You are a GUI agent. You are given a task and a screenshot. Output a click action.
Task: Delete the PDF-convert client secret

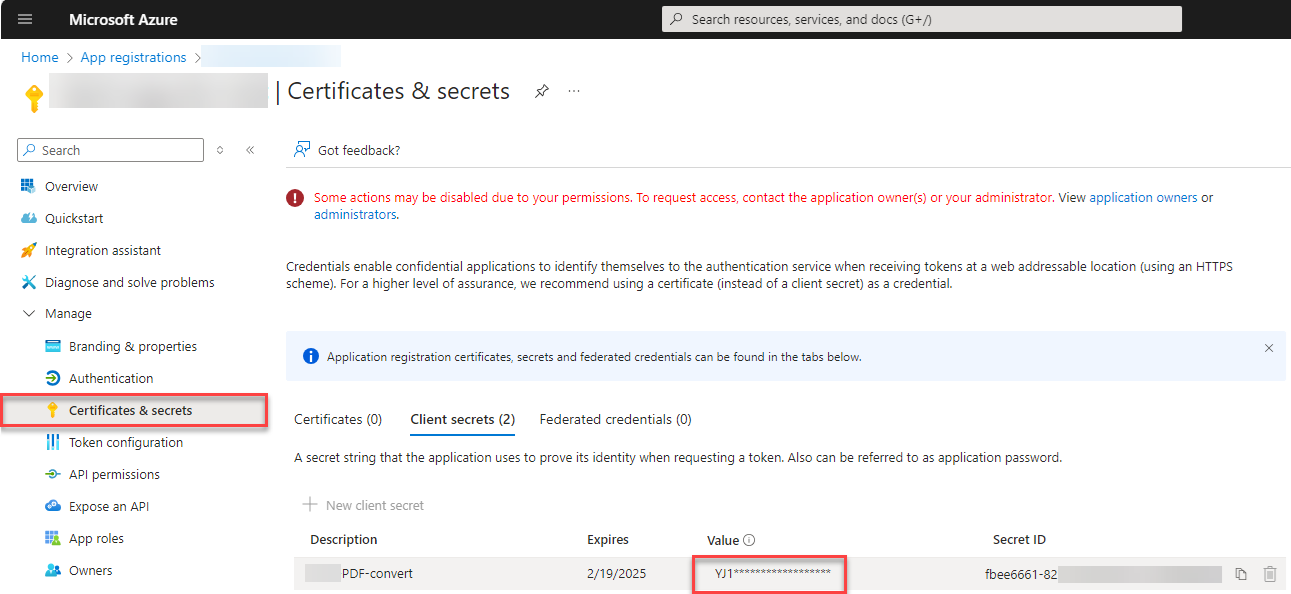pos(1270,574)
